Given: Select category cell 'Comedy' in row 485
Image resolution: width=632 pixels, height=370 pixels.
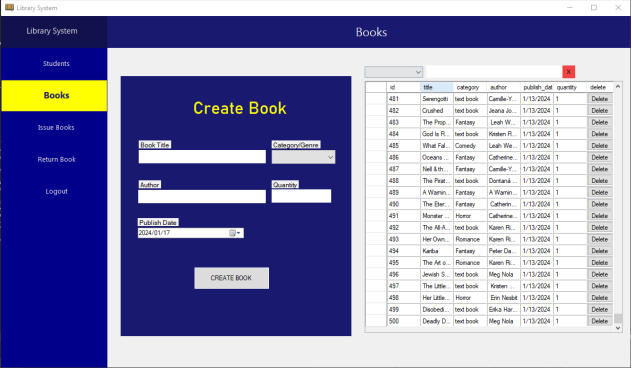Looking at the screenshot, I should tap(470, 146).
